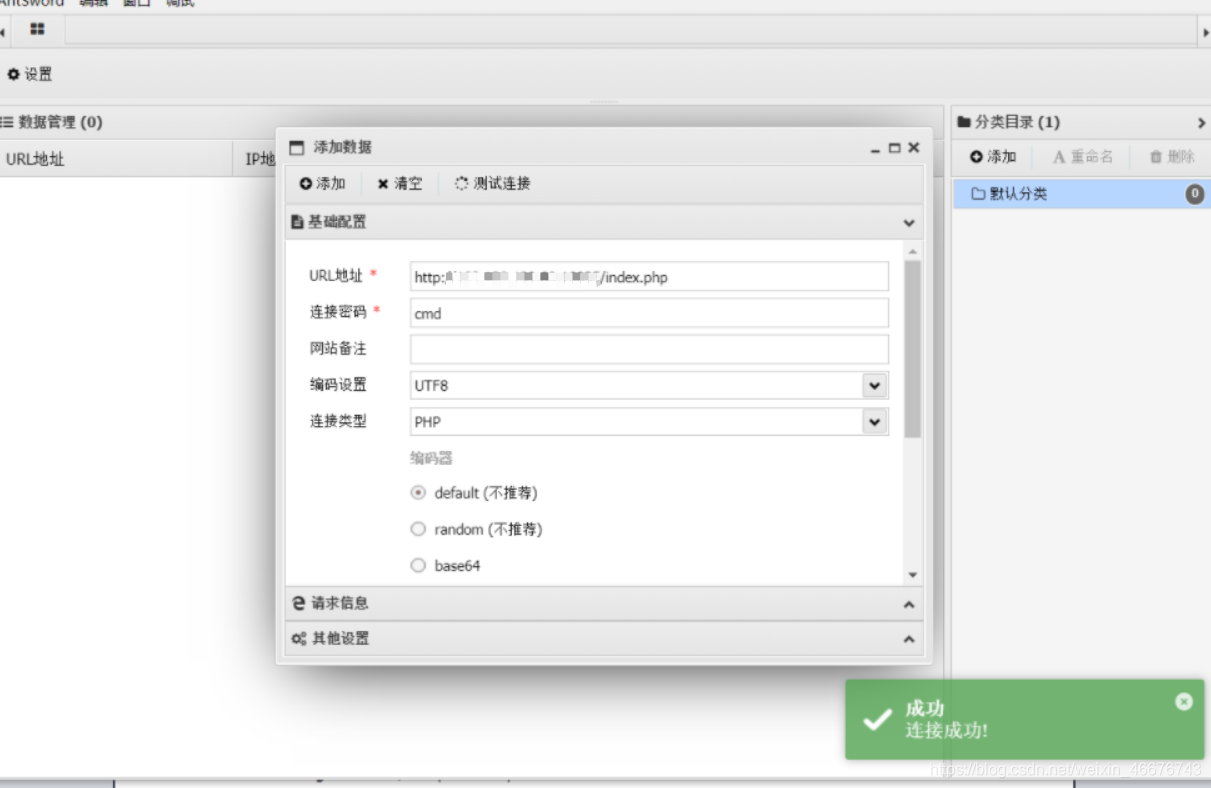Click the success checkmark icon

(x=877, y=719)
